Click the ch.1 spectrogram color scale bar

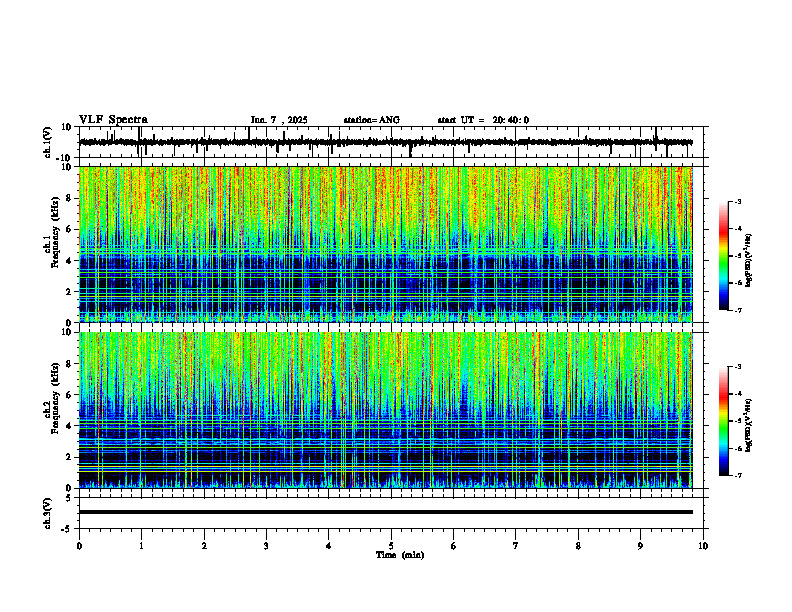pos(724,256)
